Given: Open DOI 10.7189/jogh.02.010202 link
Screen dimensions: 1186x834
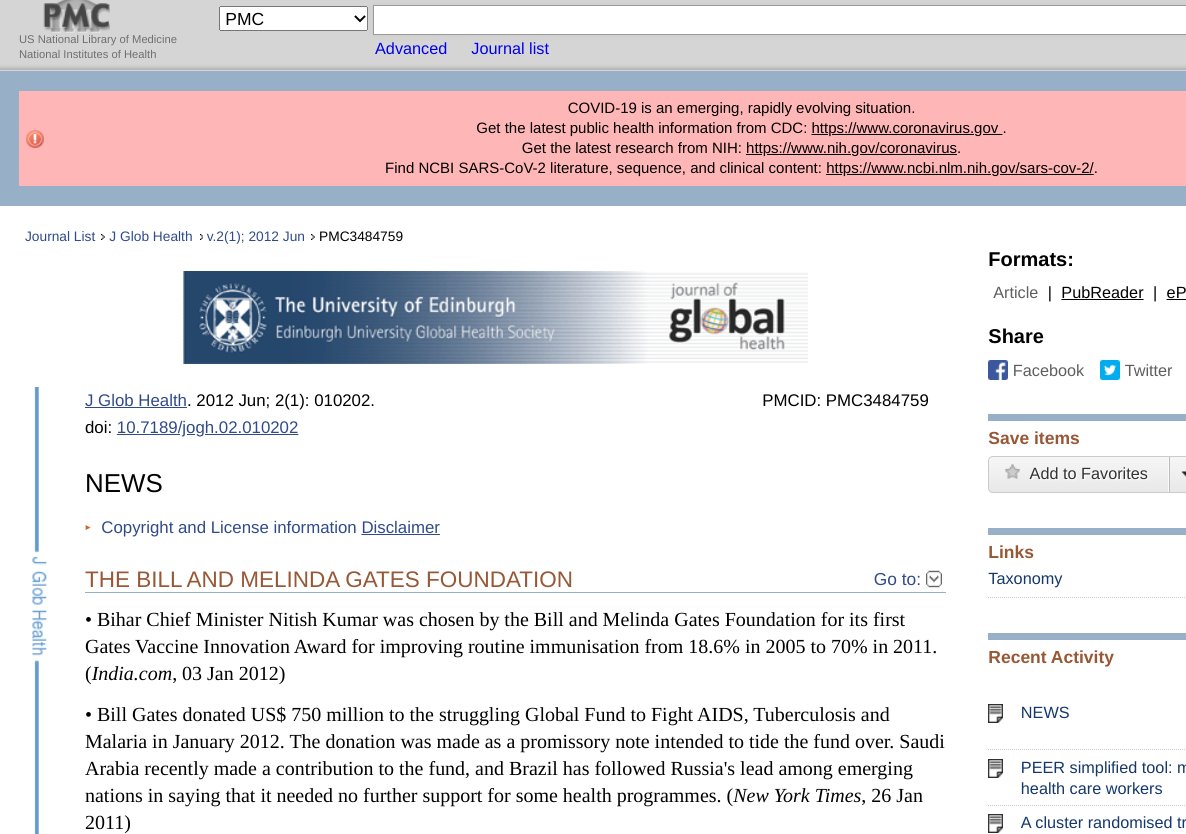Looking at the screenshot, I should [207, 428].
